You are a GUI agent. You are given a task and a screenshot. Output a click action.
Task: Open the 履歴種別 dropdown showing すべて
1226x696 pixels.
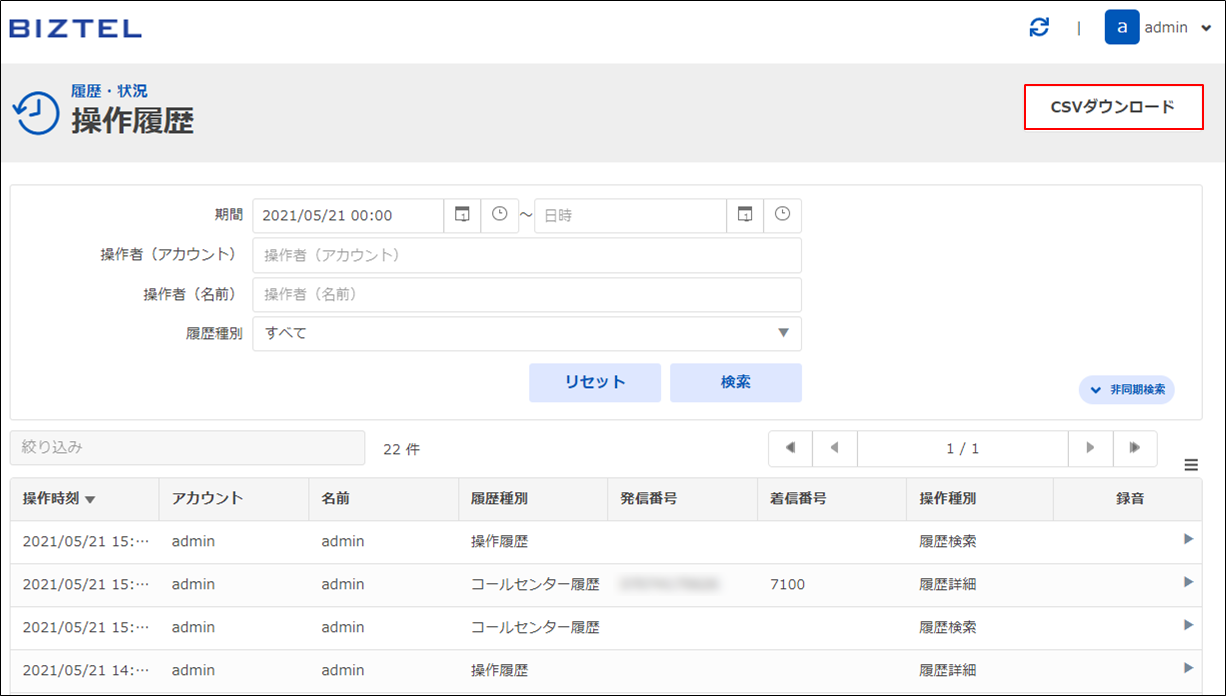527,333
